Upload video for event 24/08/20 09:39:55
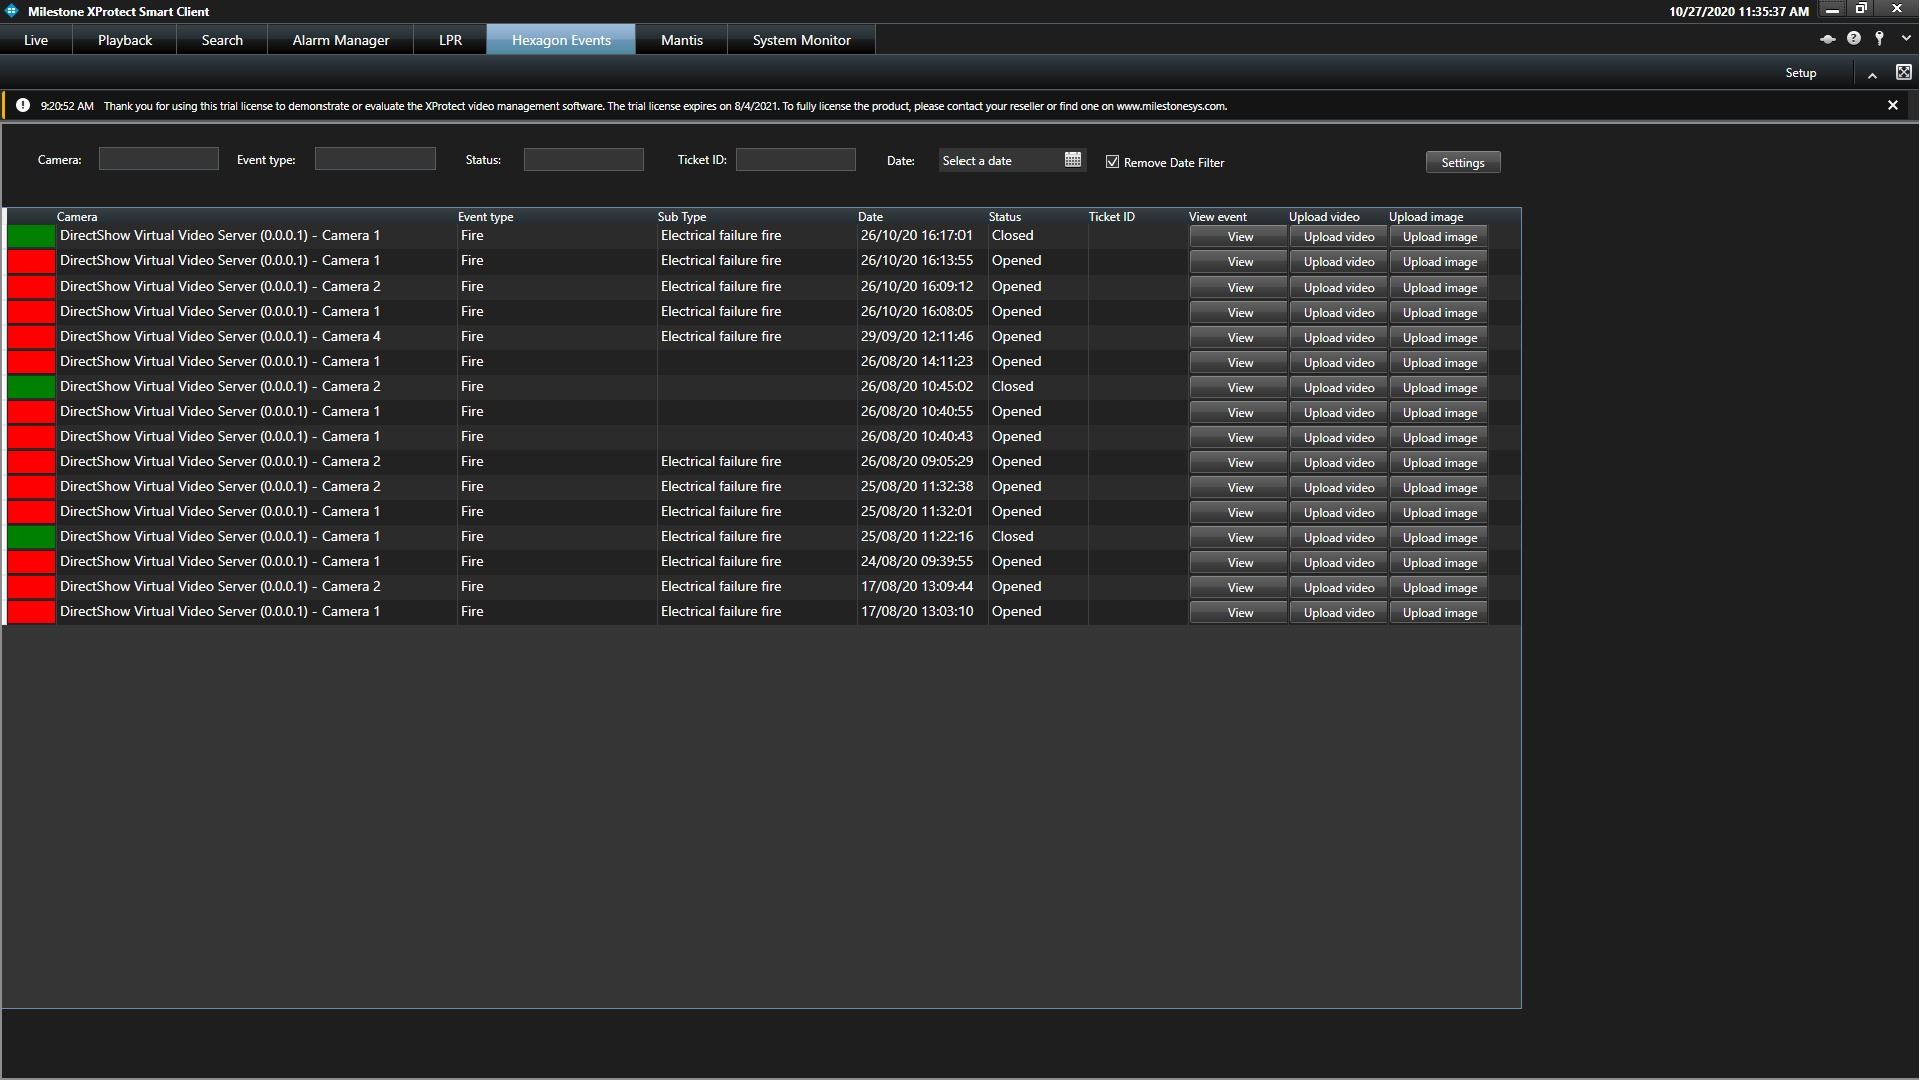Screen dimensions: 1920x1080 pyautogui.click(x=1338, y=562)
